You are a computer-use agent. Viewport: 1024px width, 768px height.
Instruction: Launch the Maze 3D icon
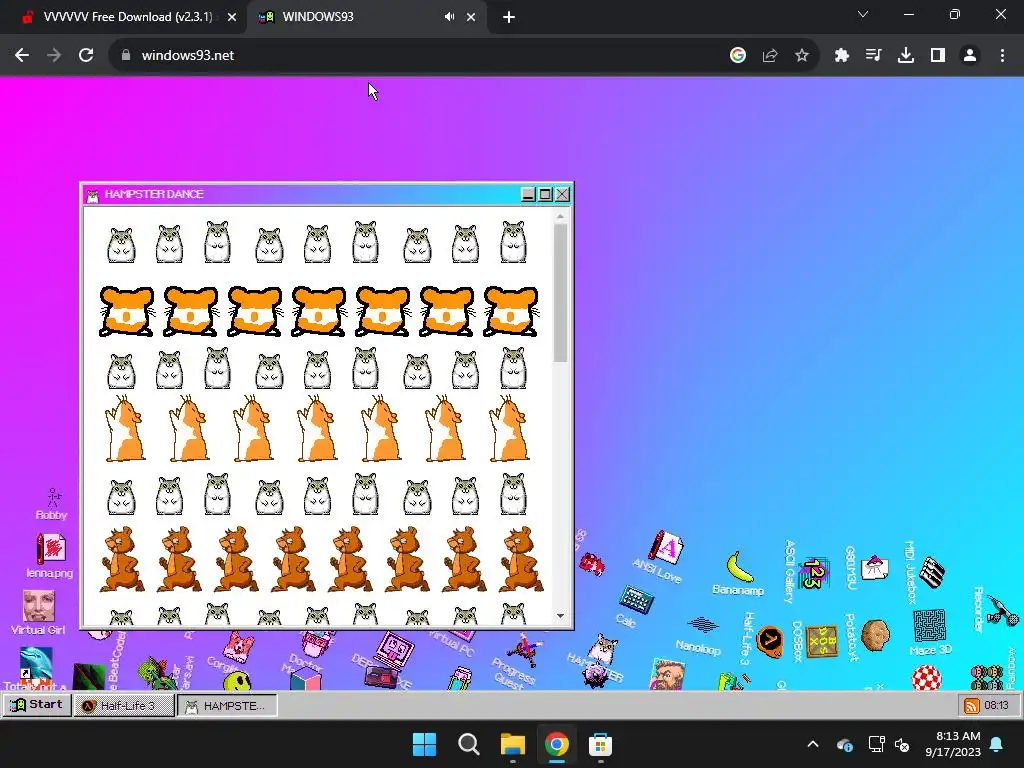[929, 626]
